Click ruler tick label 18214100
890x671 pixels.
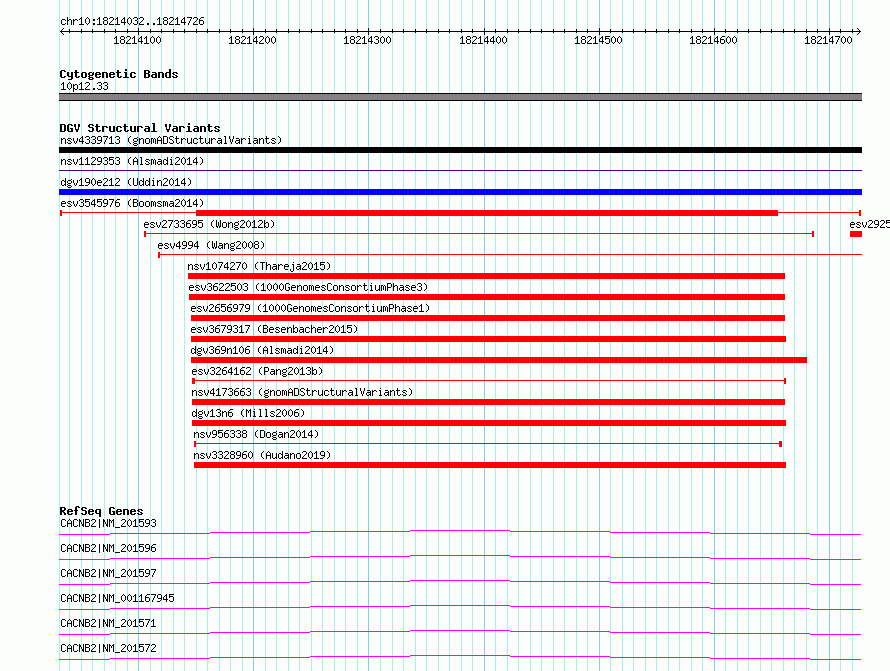(x=137, y=40)
